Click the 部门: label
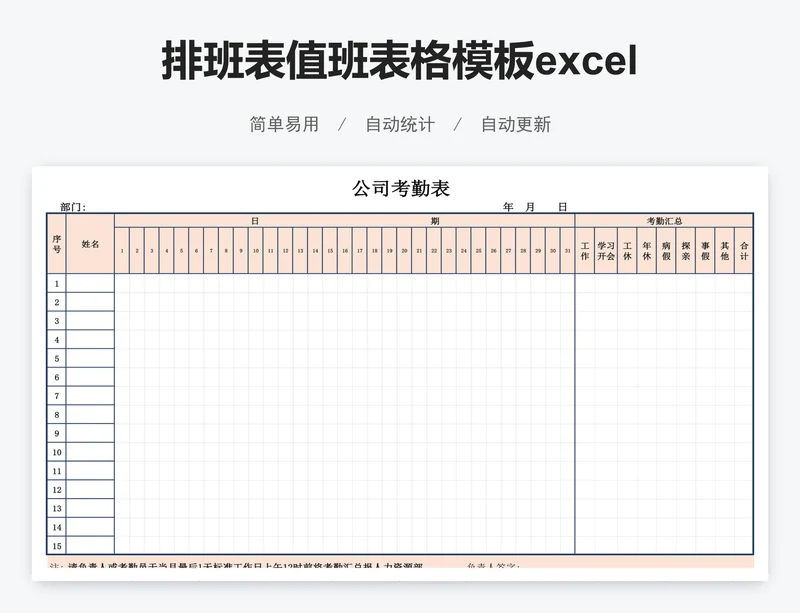 point(73,207)
